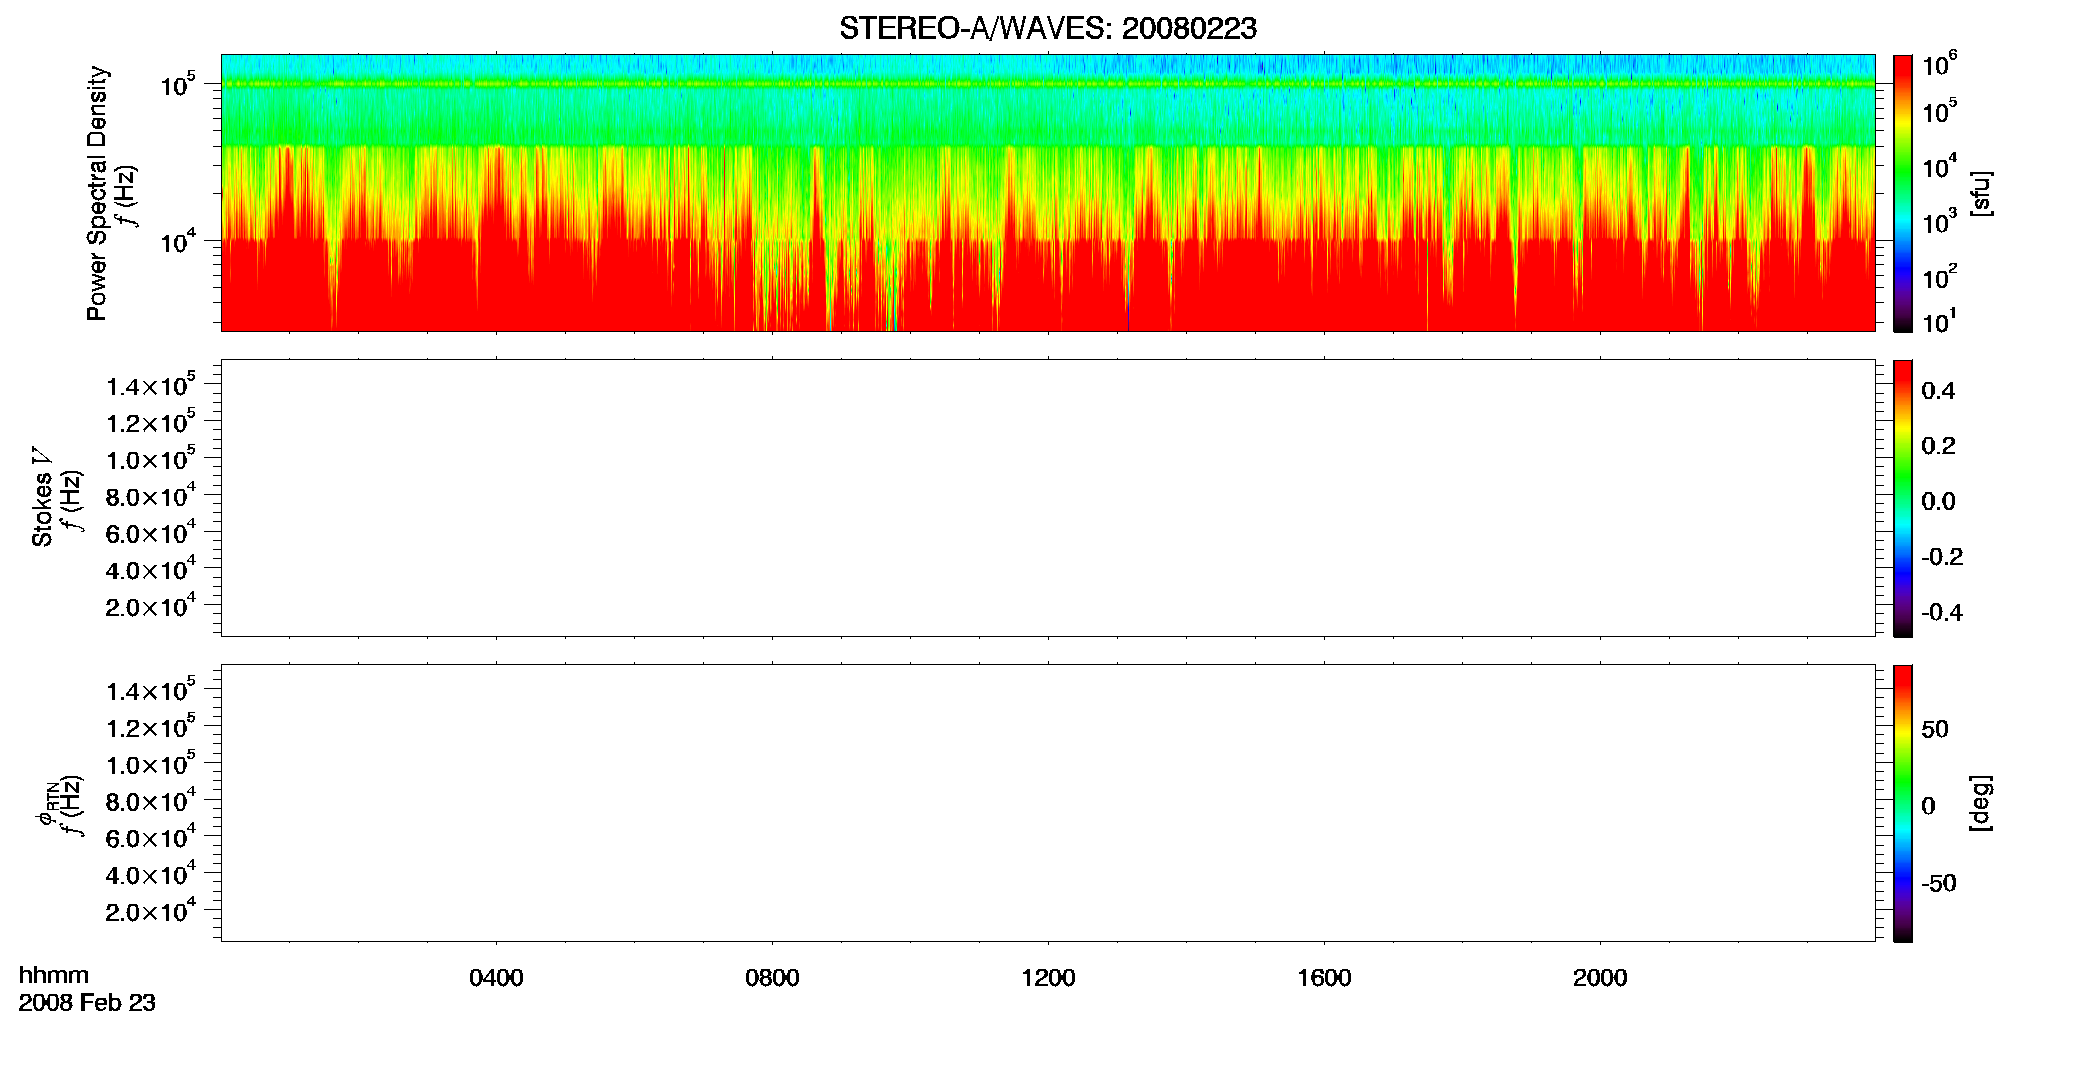Click the 2.0×10^4 tick in phi RTN panel
2096x1080 pixels.
[x=151, y=910]
